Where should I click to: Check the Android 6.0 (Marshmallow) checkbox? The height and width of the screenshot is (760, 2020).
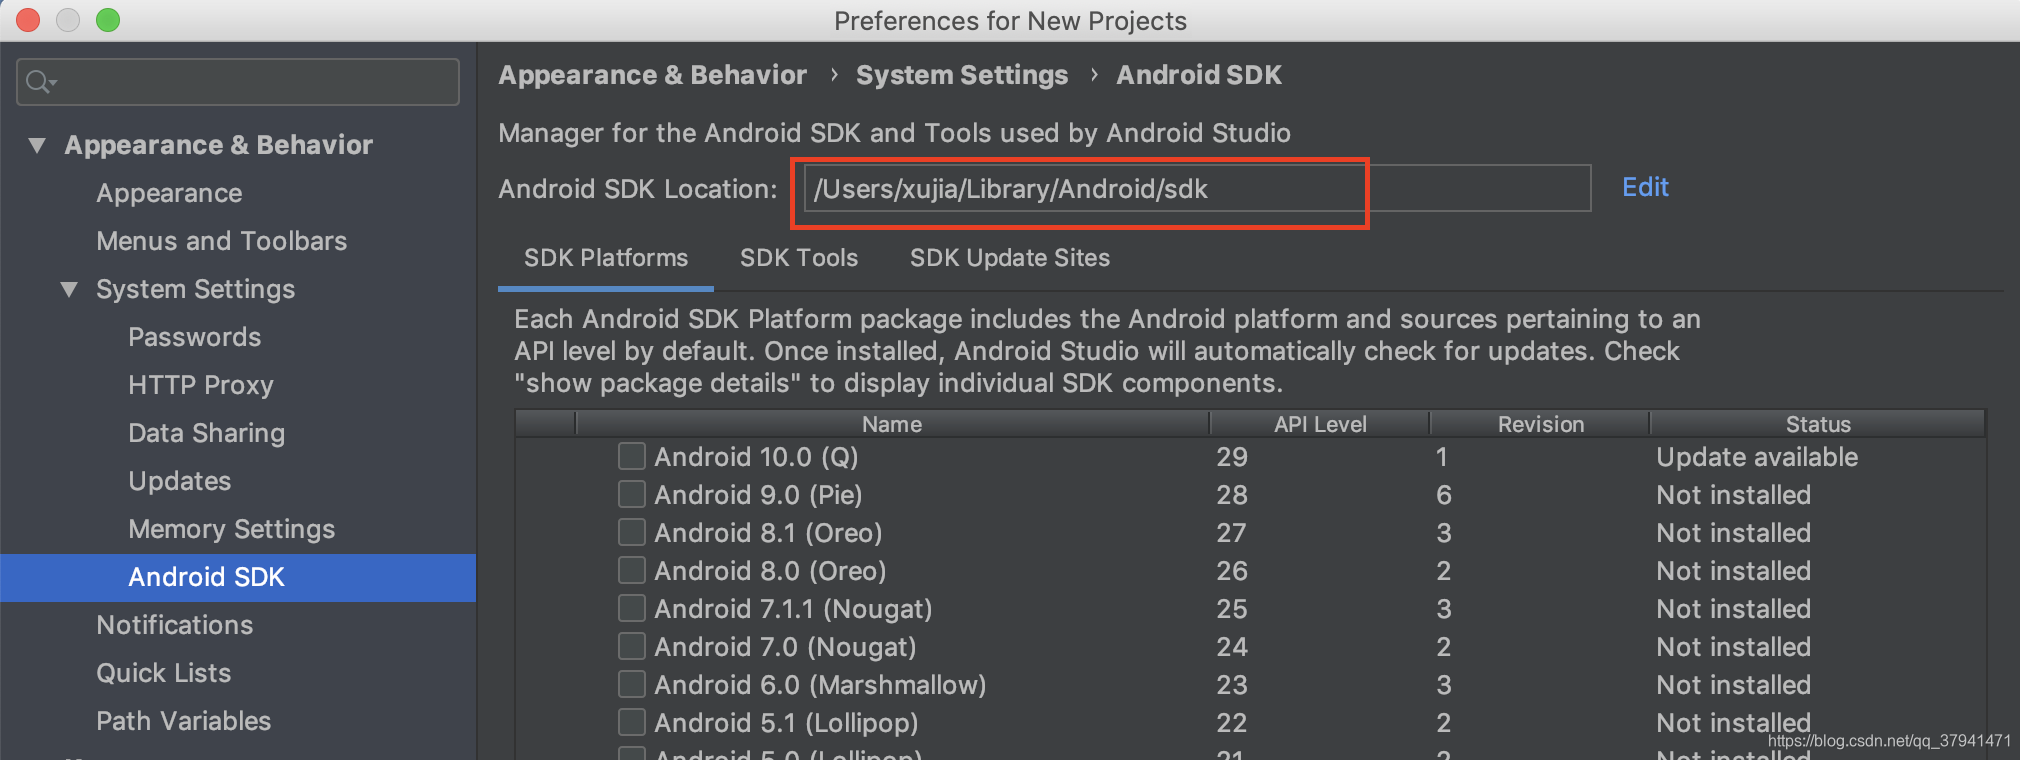632,684
